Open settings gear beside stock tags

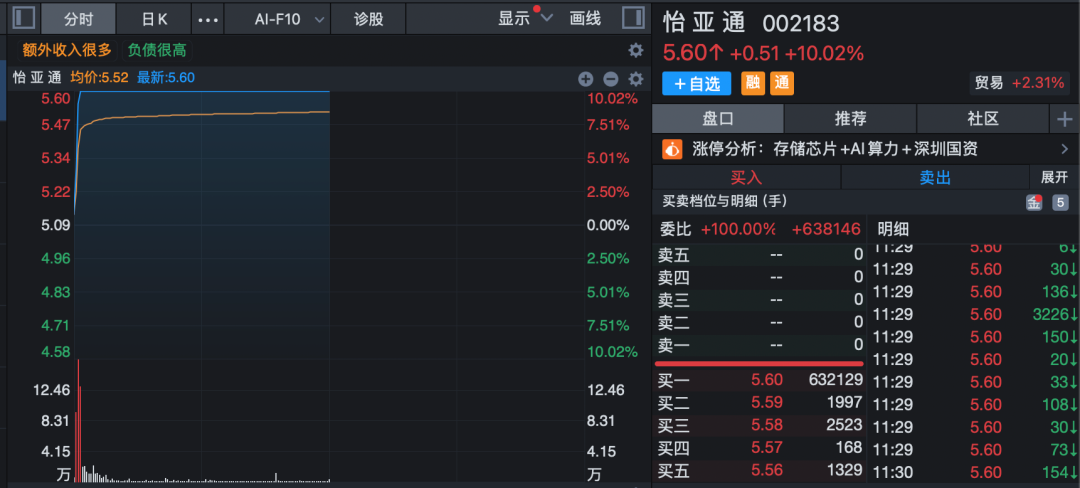point(635,50)
